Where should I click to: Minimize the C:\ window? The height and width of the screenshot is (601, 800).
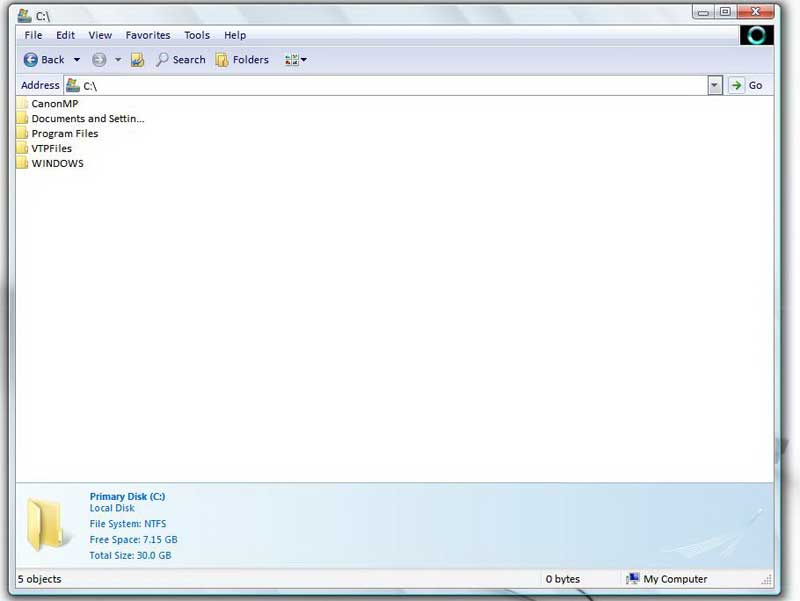coord(703,12)
